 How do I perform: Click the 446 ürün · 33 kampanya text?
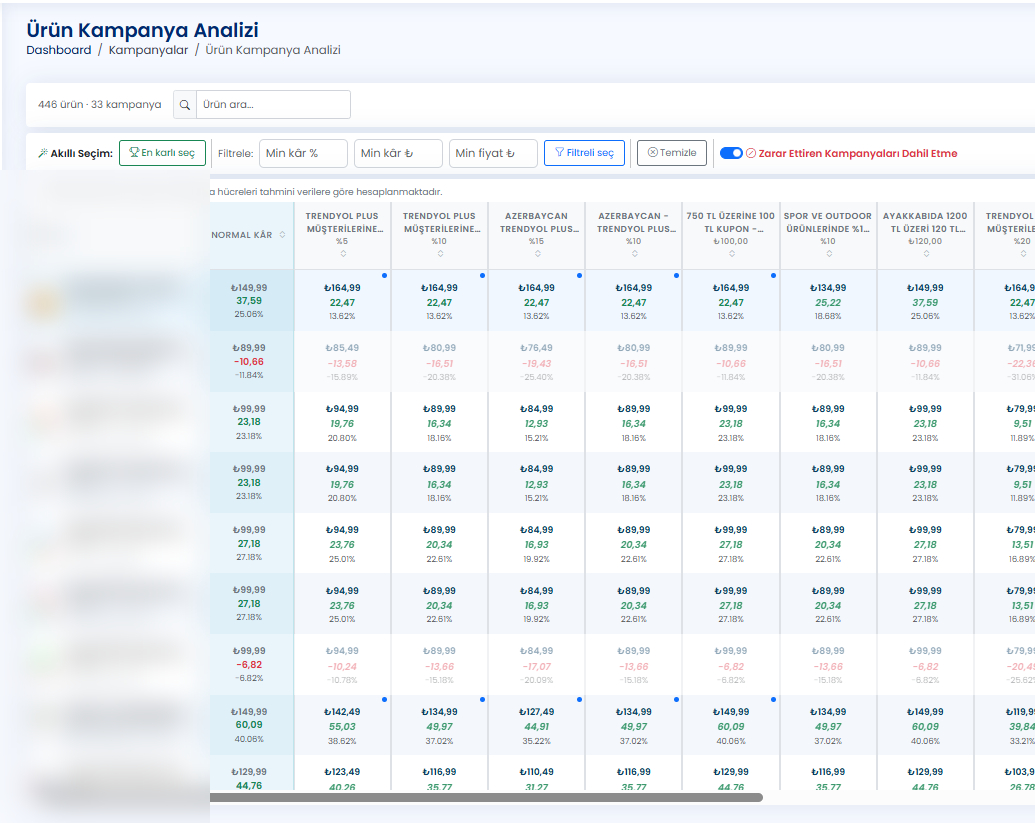click(x=100, y=105)
